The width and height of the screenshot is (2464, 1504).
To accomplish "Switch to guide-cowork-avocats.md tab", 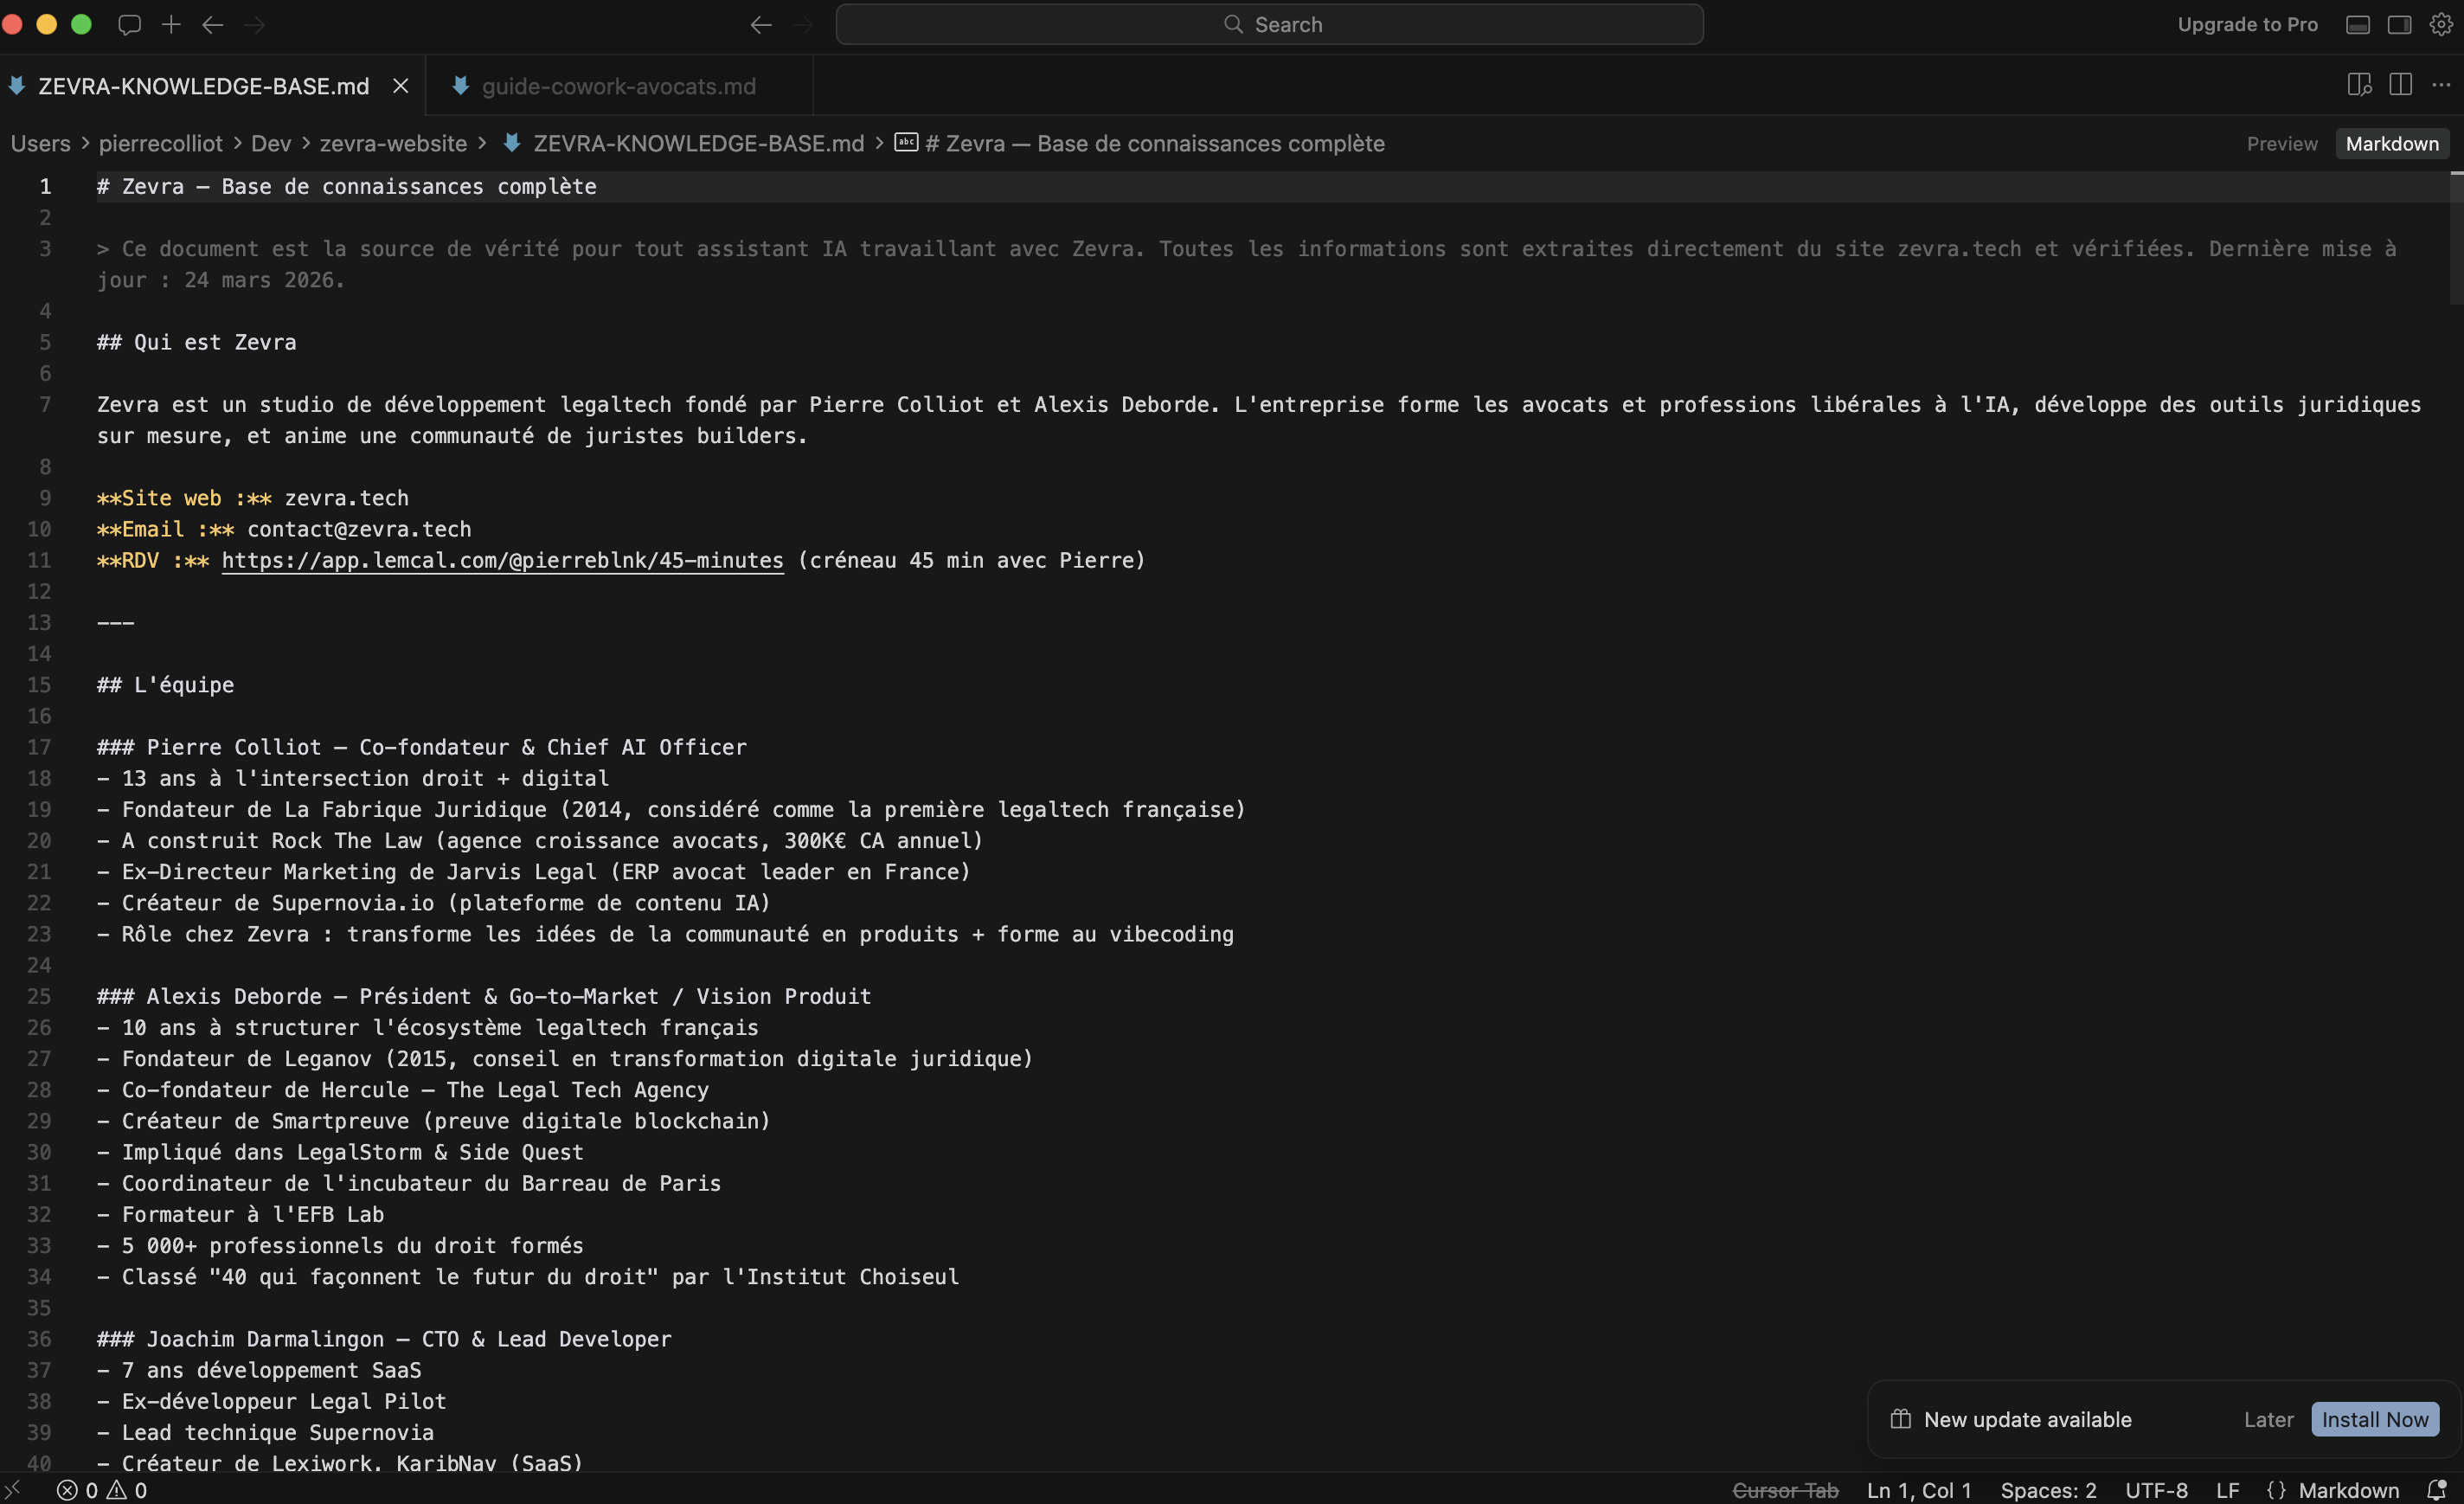I will tap(618, 86).
